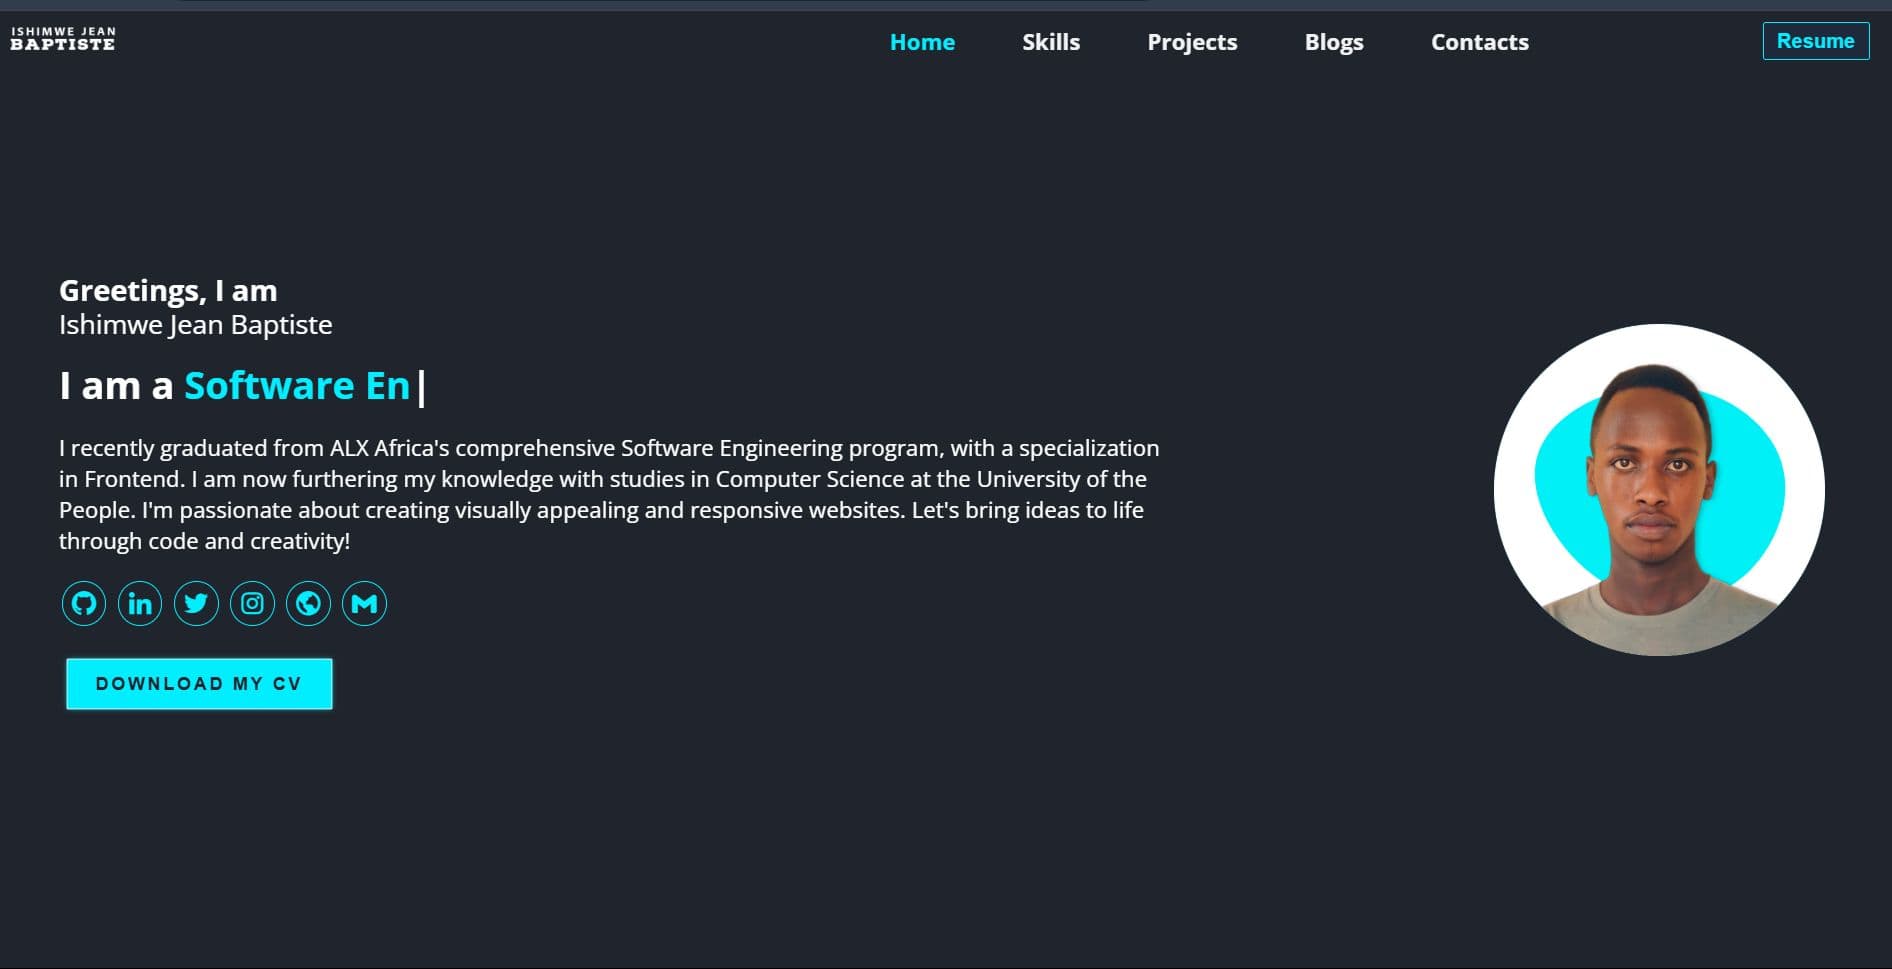Image resolution: width=1892 pixels, height=969 pixels.
Task: Click the 'Greetings, I am' heading
Action: [169, 290]
